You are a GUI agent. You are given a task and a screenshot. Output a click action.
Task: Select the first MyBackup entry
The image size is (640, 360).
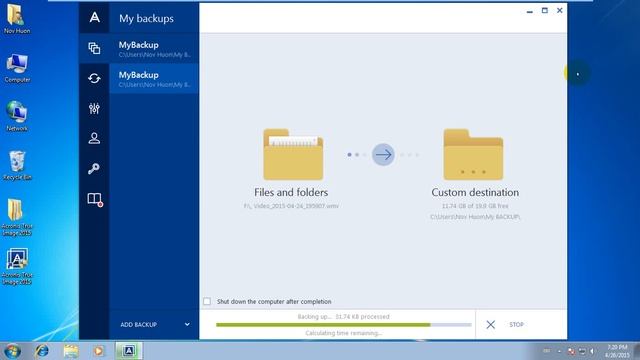pyautogui.click(x=154, y=49)
